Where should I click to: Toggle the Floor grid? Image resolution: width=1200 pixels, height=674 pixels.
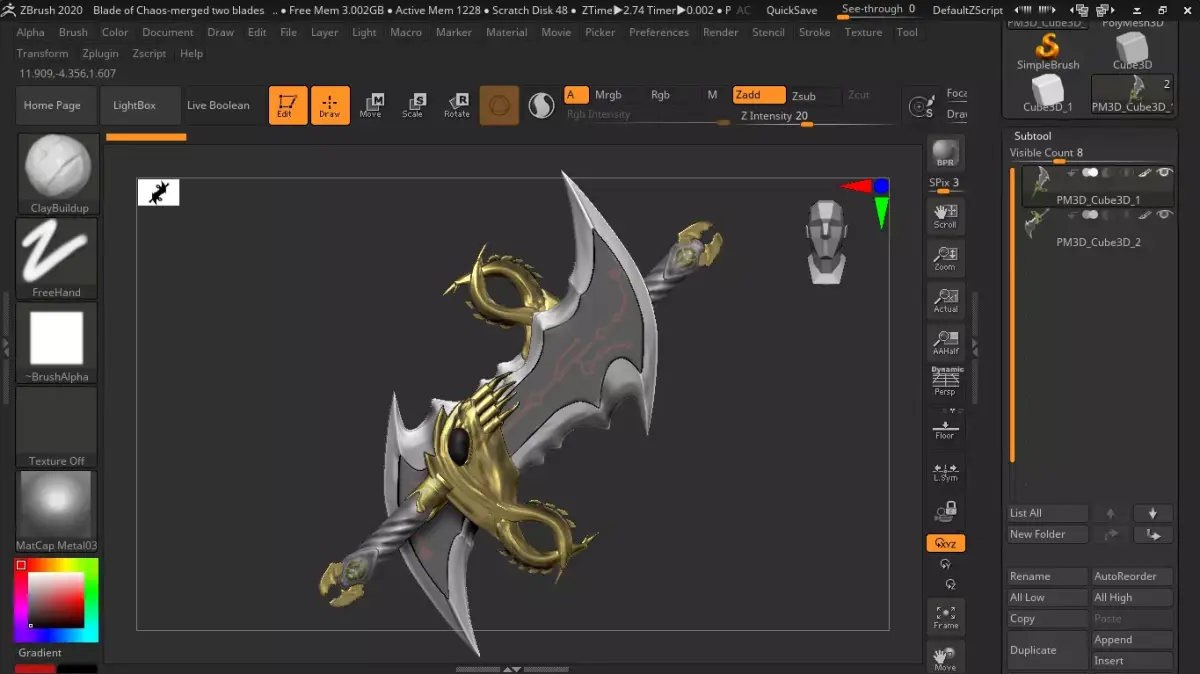tap(945, 427)
